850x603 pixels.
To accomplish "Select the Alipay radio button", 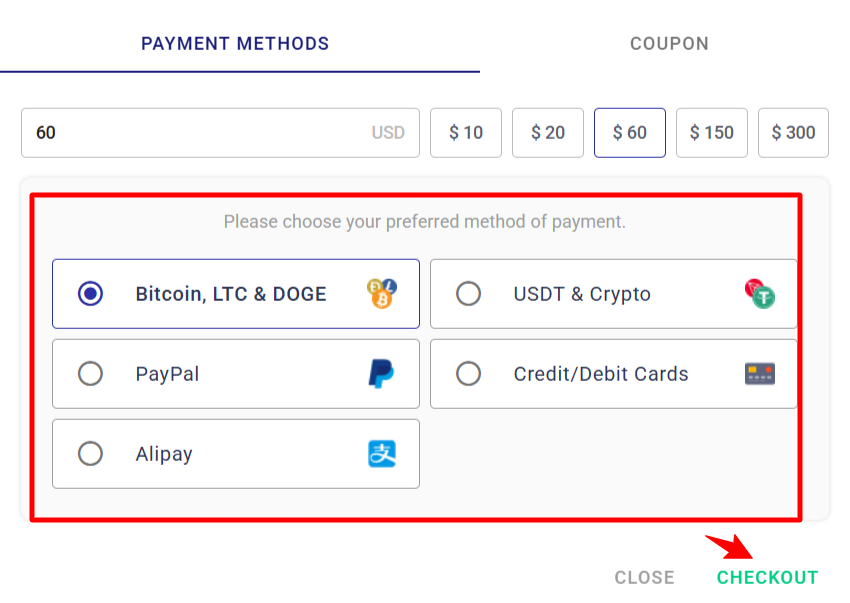I will click(90, 454).
